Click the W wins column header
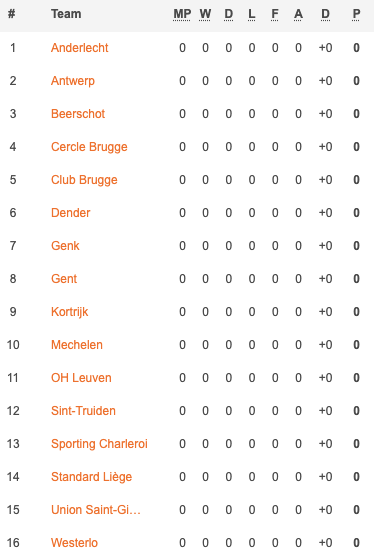The image size is (374, 560). pos(205,14)
